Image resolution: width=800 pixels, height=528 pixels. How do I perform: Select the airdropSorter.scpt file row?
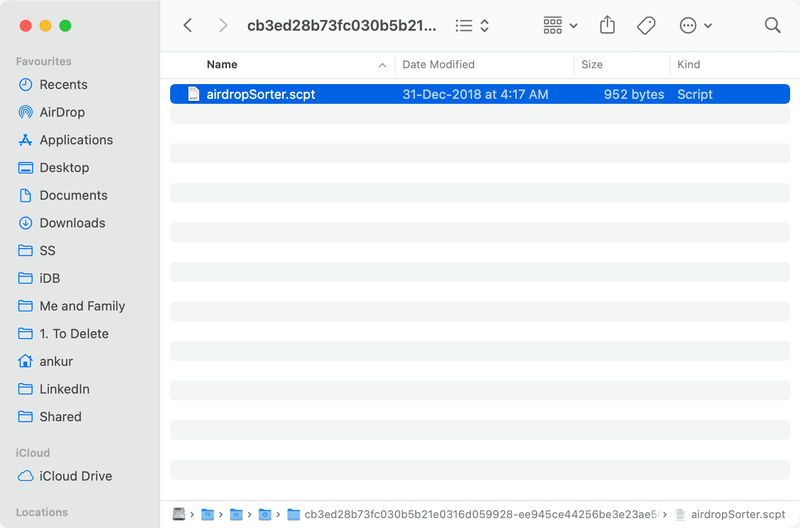tap(480, 94)
